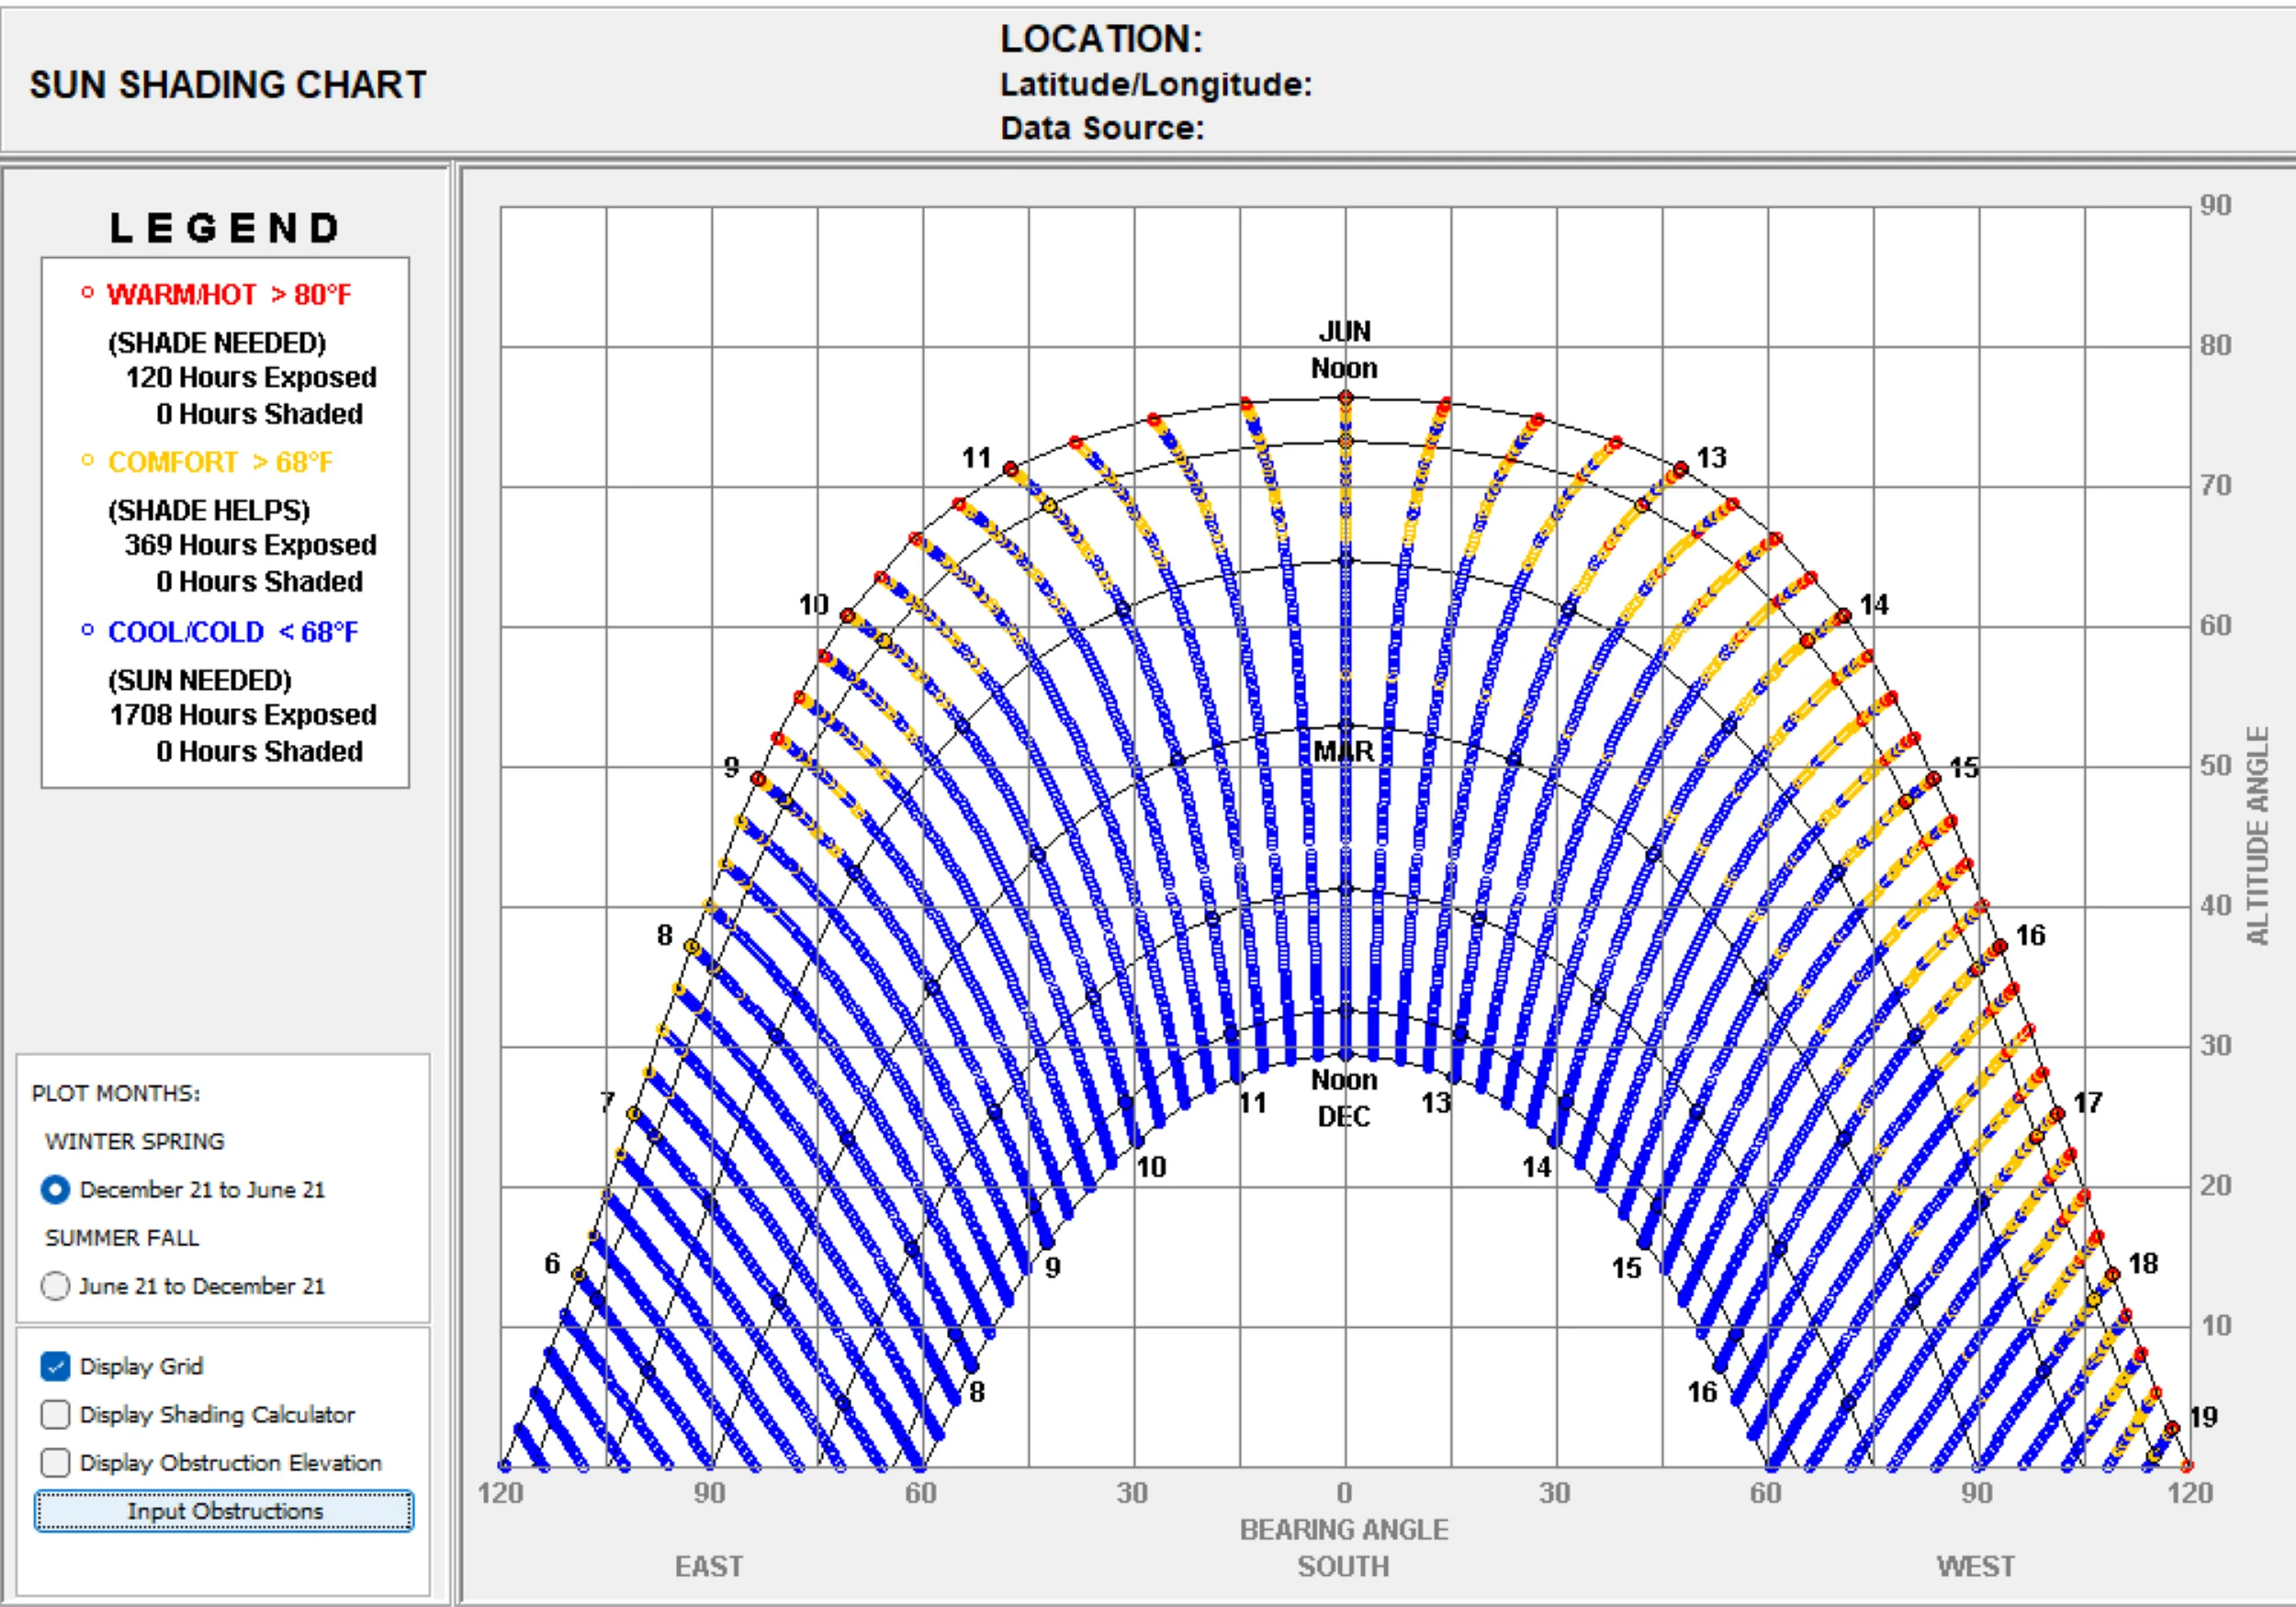Click the 'ALTITUDE ANGLE' axis label
The image size is (2296, 1607).
tap(2257, 835)
